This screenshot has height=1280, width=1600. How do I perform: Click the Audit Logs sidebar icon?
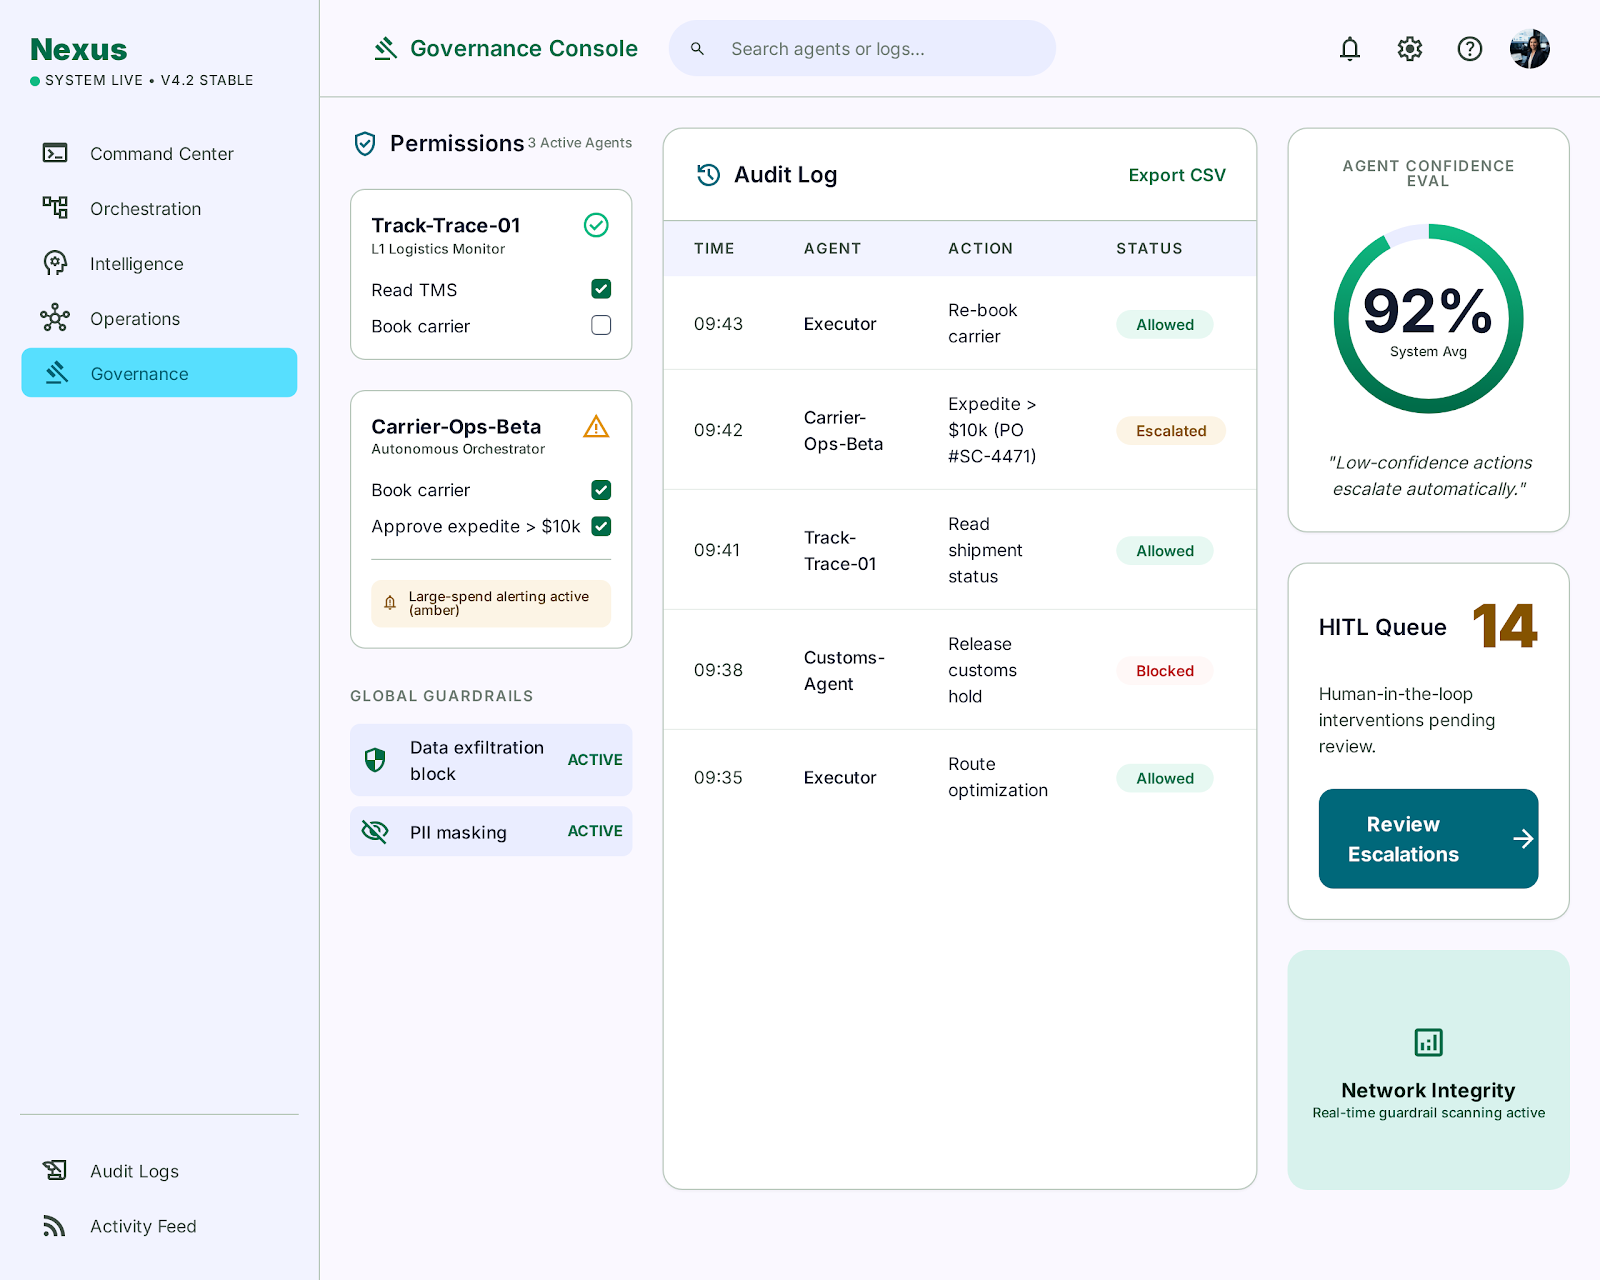pyautogui.click(x=55, y=1170)
